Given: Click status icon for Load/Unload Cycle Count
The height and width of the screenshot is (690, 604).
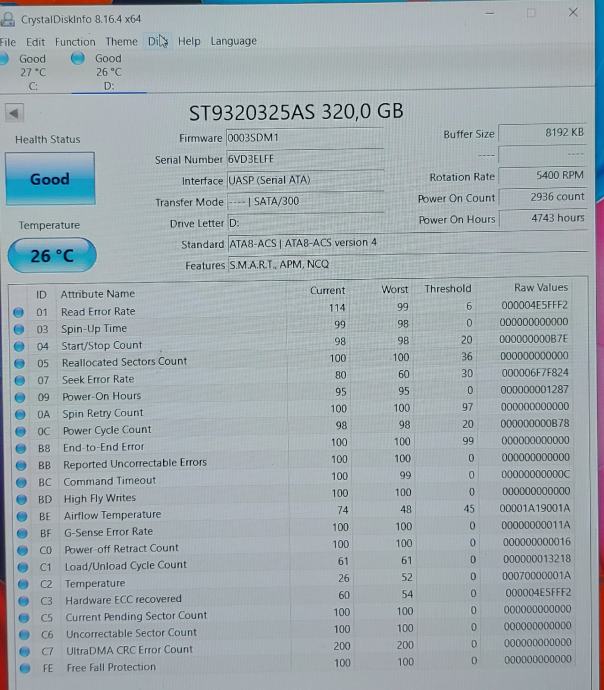Looking at the screenshot, I should (23, 567).
